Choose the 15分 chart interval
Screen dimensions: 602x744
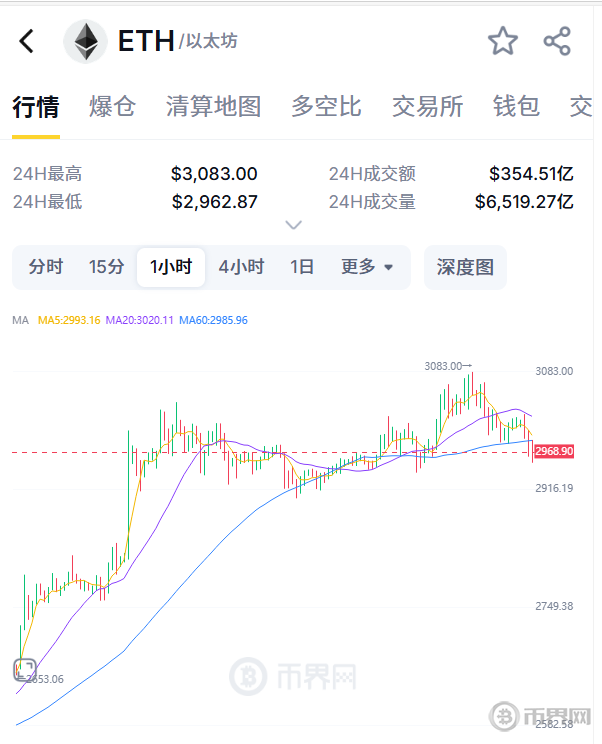106,267
